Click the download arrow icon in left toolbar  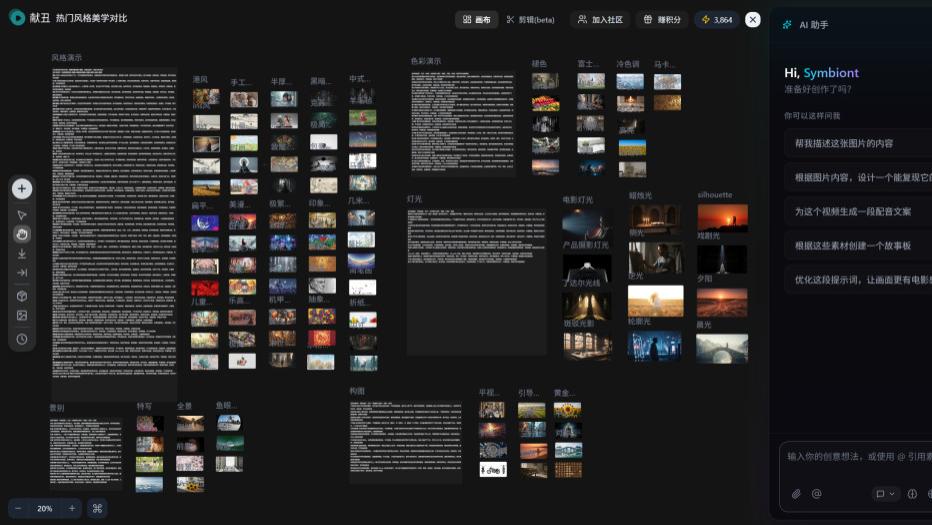[x=22, y=254]
